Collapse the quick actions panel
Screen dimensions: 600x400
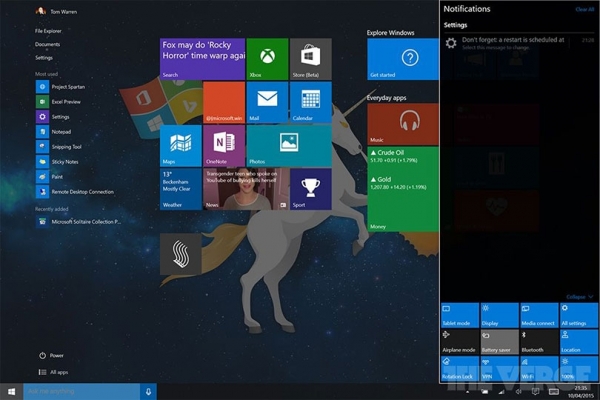579,297
